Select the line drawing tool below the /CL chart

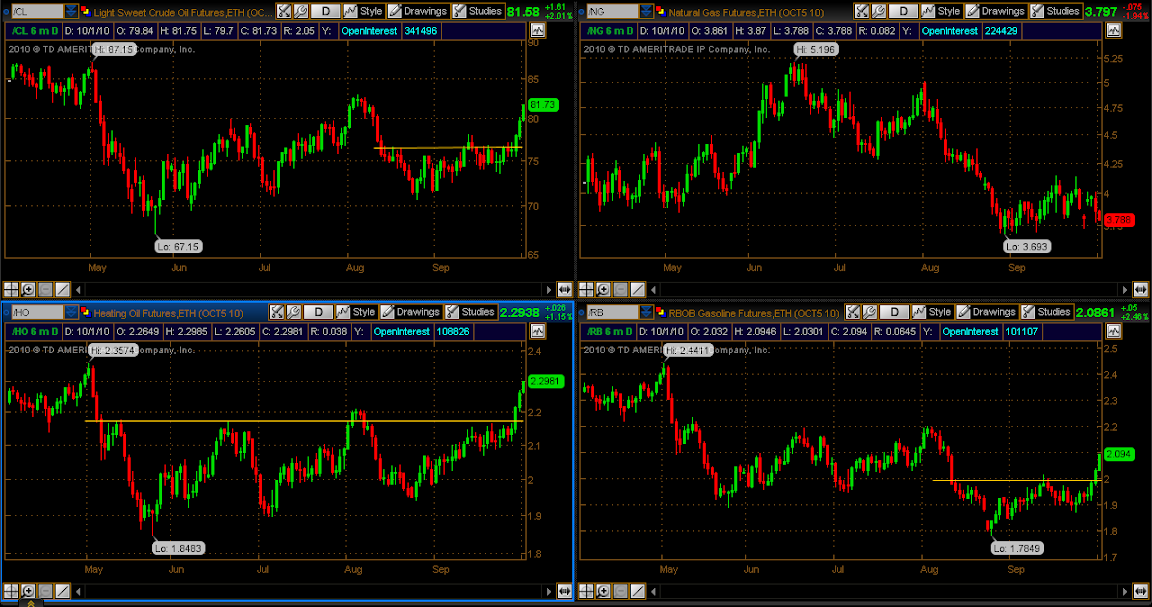(62, 290)
